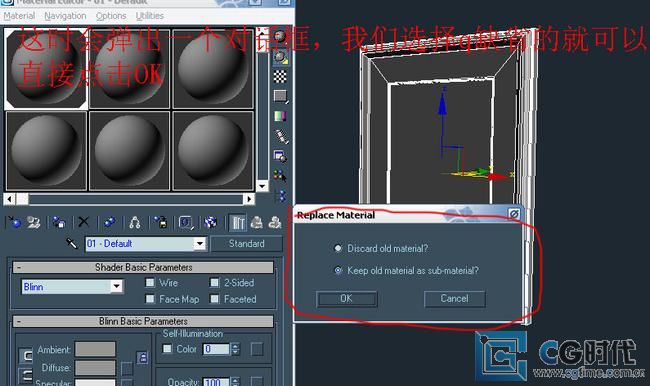The image size is (650, 386).
Task: Click the Diffuse map button
Action: 127,368
